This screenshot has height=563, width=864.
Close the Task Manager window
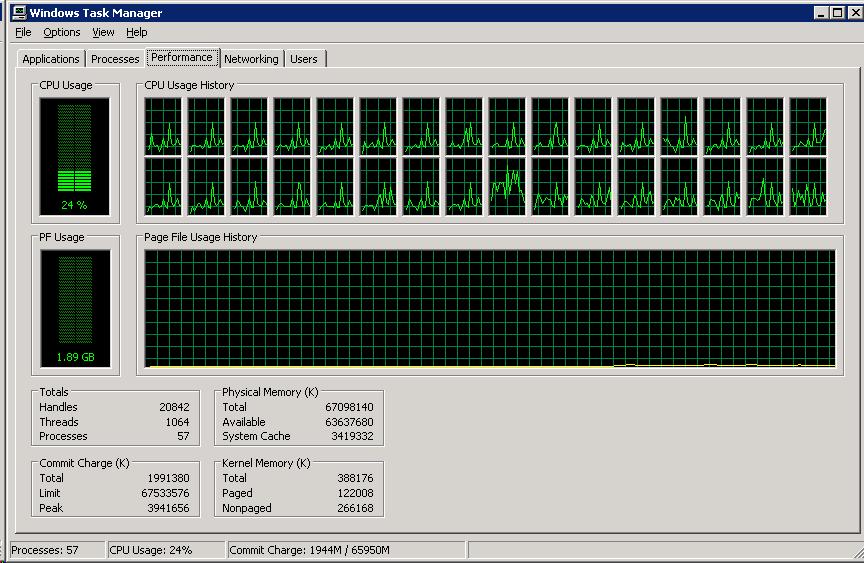click(856, 12)
